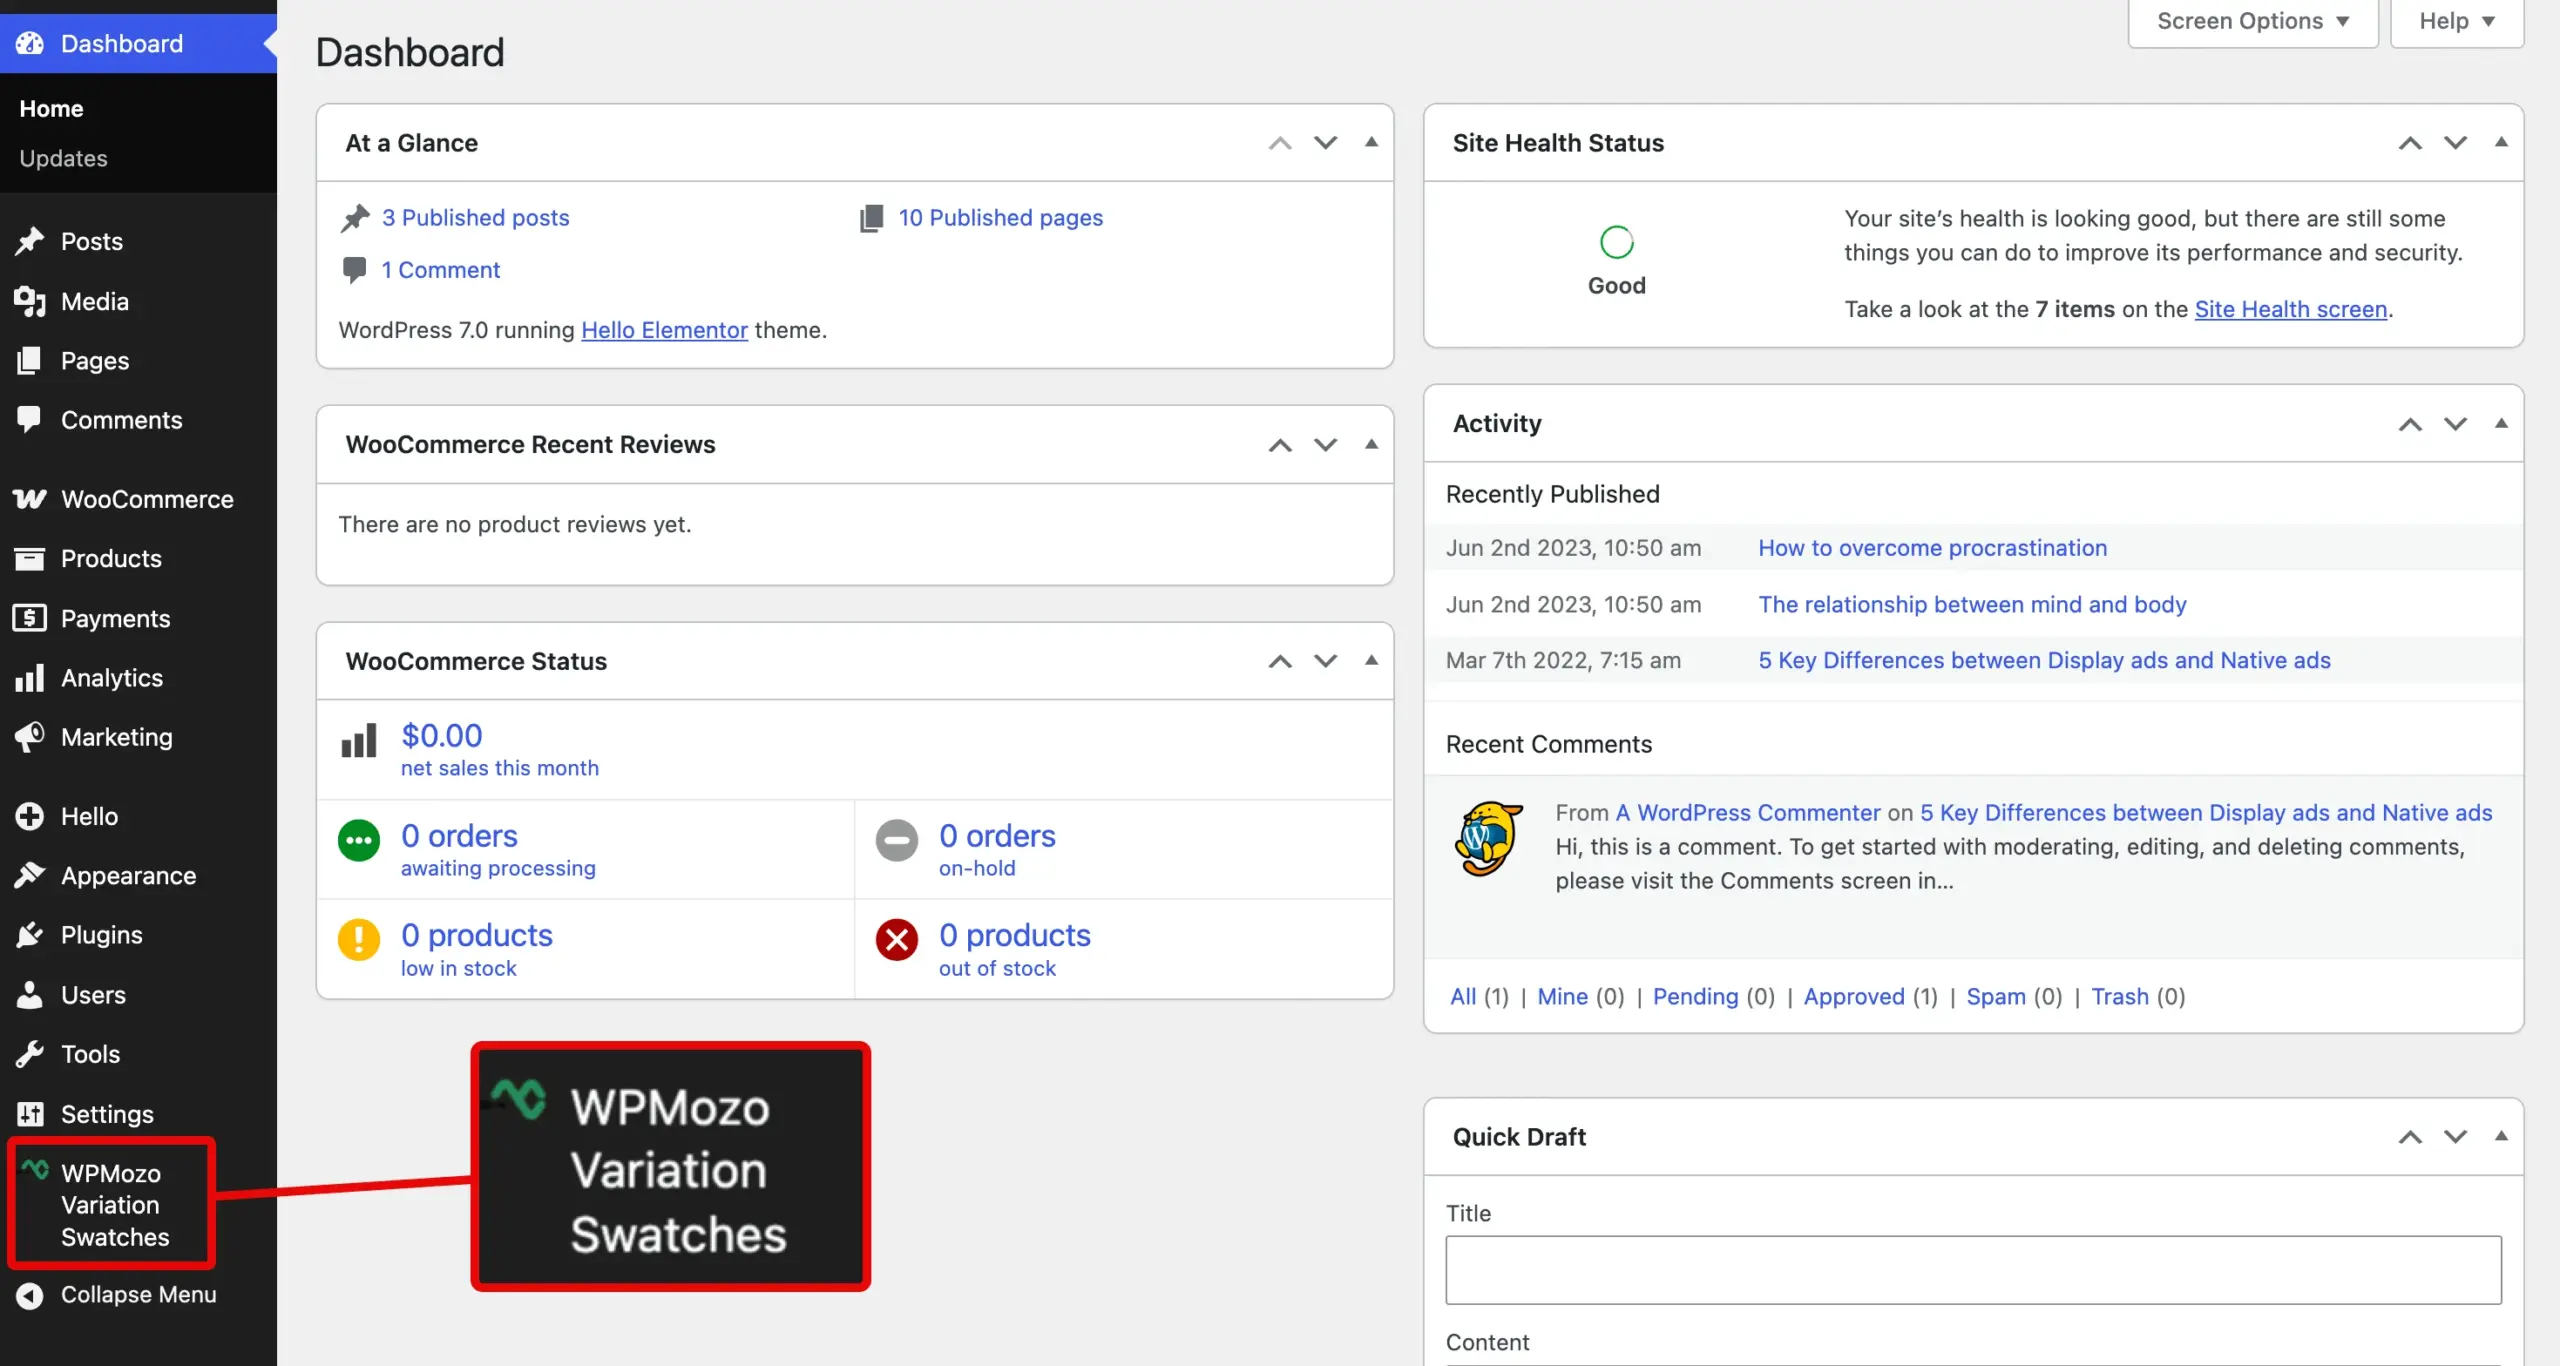Click the Dashboard gauge icon in sidebar
This screenshot has height=1366, width=2560.
(30, 44)
